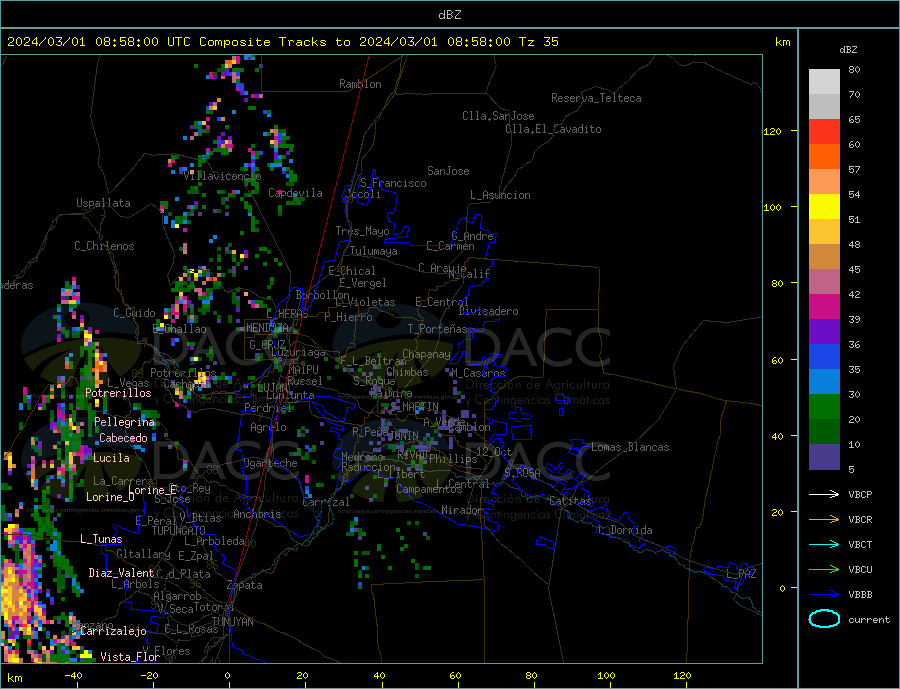Image resolution: width=900 pixels, height=689 pixels.
Task: Click the Ramblon label near top
Action: pyautogui.click(x=360, y=84)
